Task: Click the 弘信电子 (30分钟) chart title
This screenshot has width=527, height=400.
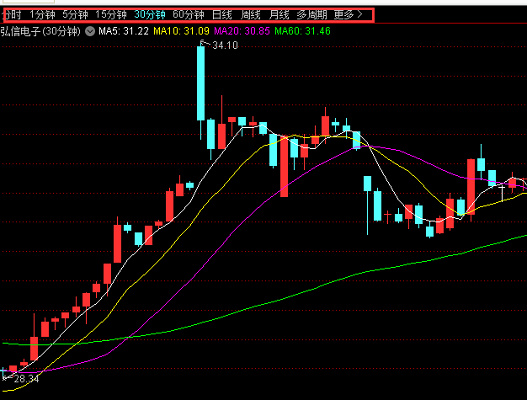Action: pos(40,32)
